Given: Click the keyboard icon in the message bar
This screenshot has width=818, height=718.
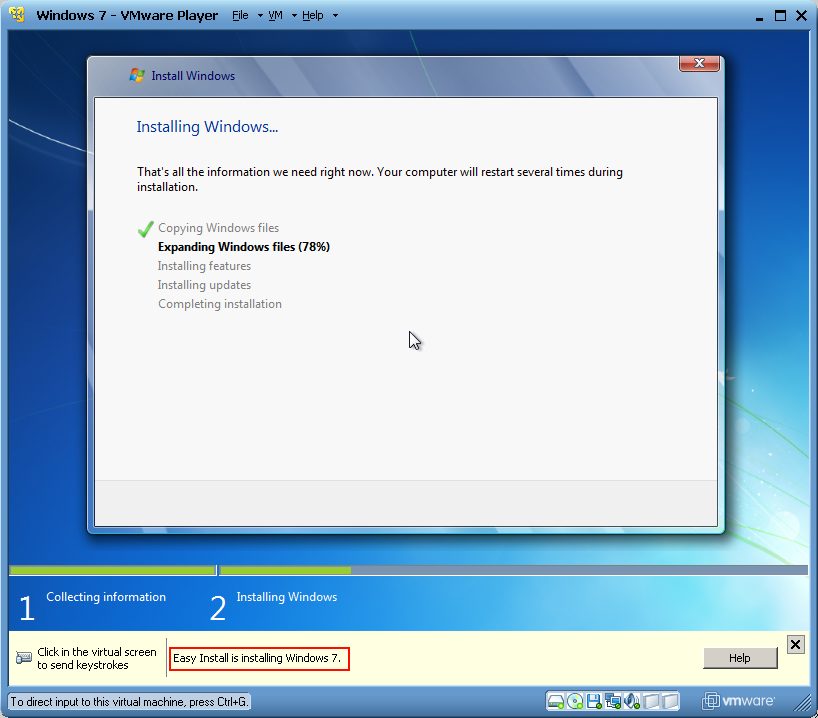Looking at the screenshot, I should [23, 657].
